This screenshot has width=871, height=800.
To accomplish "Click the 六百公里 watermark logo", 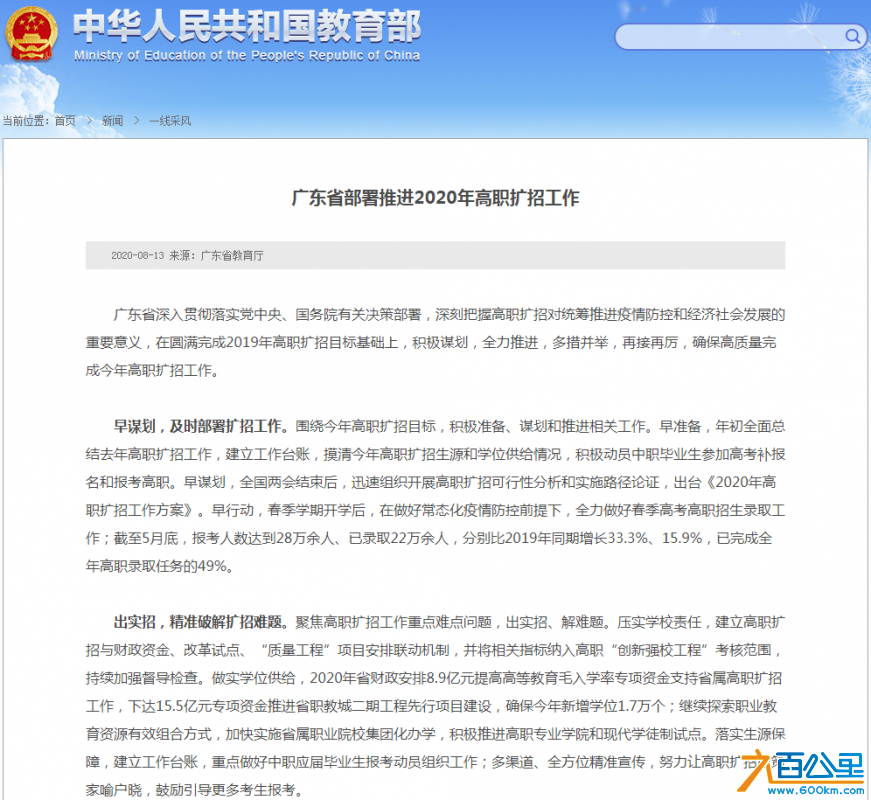I will [x=800, y=767].
